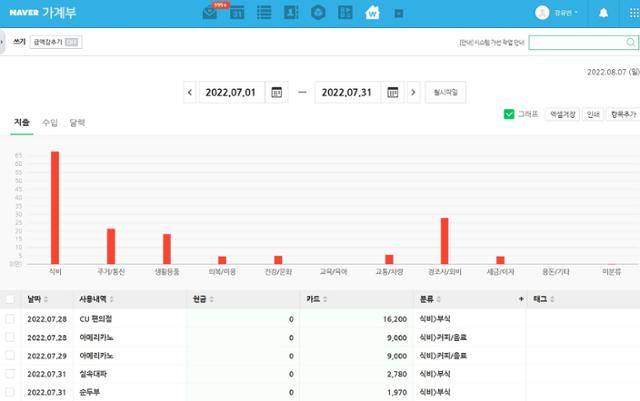Go to previous month with left arrow
The image size is (640, 401).
click(x=190, y=92)
